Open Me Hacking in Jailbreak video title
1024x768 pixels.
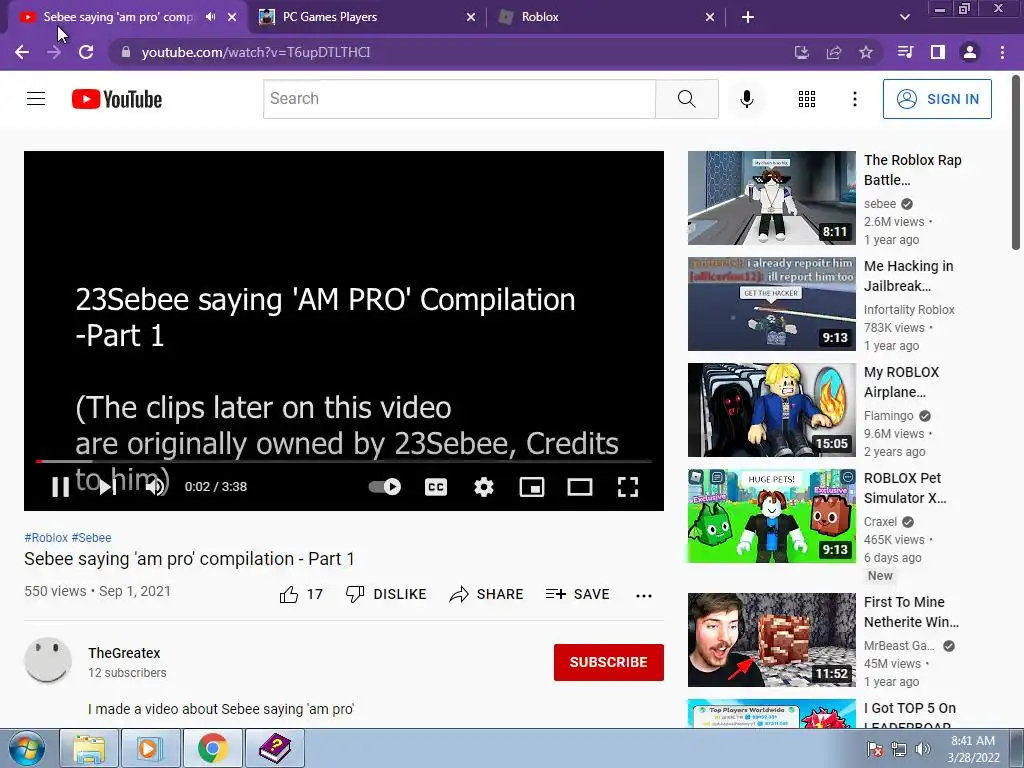908,276
